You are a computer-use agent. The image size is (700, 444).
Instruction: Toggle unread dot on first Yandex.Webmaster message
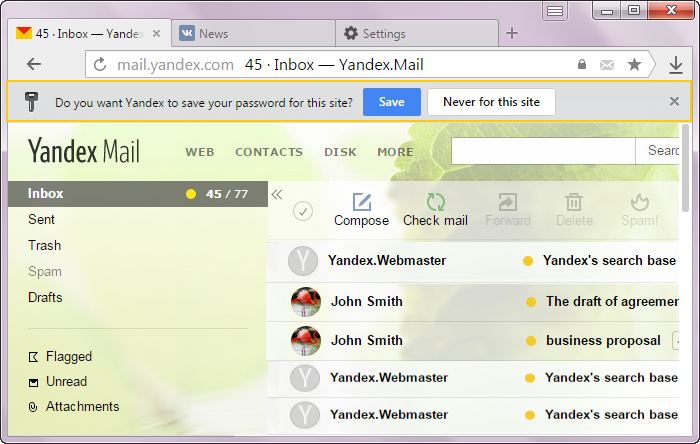coord(528,261)
